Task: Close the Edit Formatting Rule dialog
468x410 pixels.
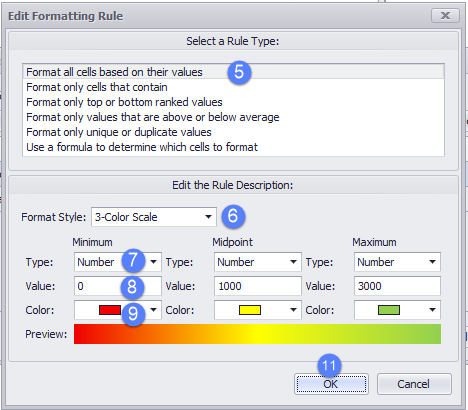Action: pyautogui.click(x=445, y=16)
